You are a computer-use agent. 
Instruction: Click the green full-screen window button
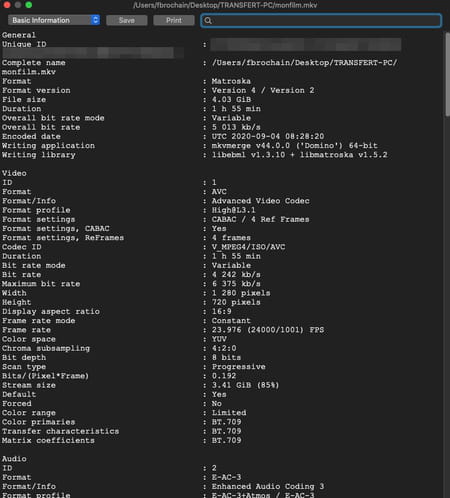pos(29,5)
